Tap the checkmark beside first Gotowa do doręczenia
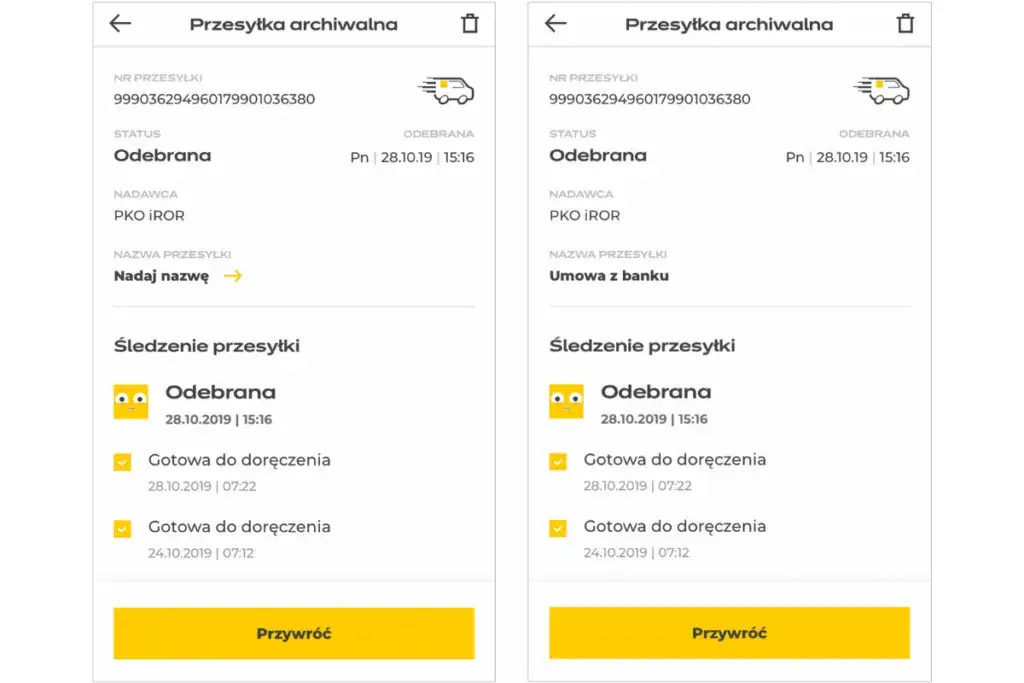Image resolution: width=1024 pixels, height=683 pixels. (x=124, y=462)
